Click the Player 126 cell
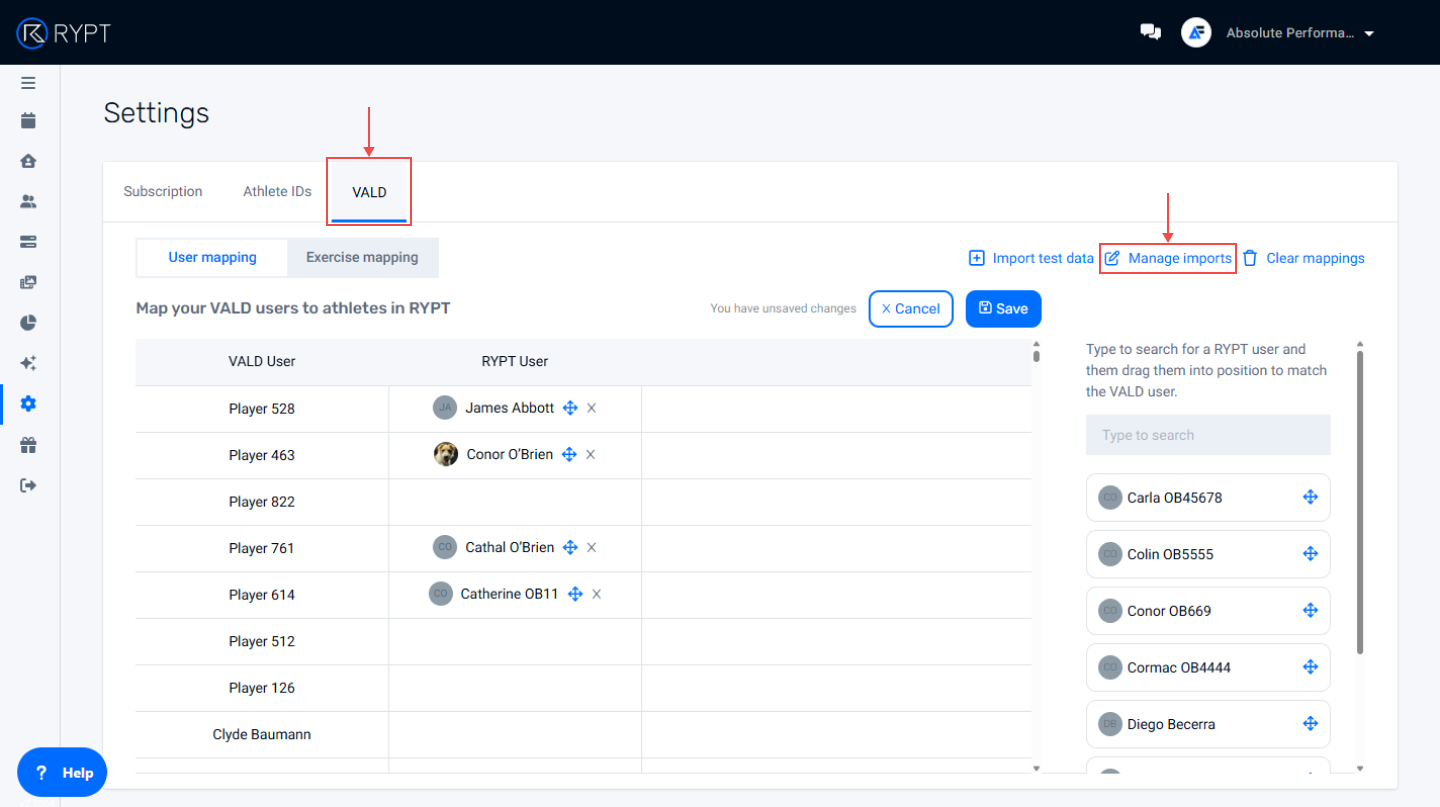Viewport: 1440px width, 807px height. pos(262,688)
